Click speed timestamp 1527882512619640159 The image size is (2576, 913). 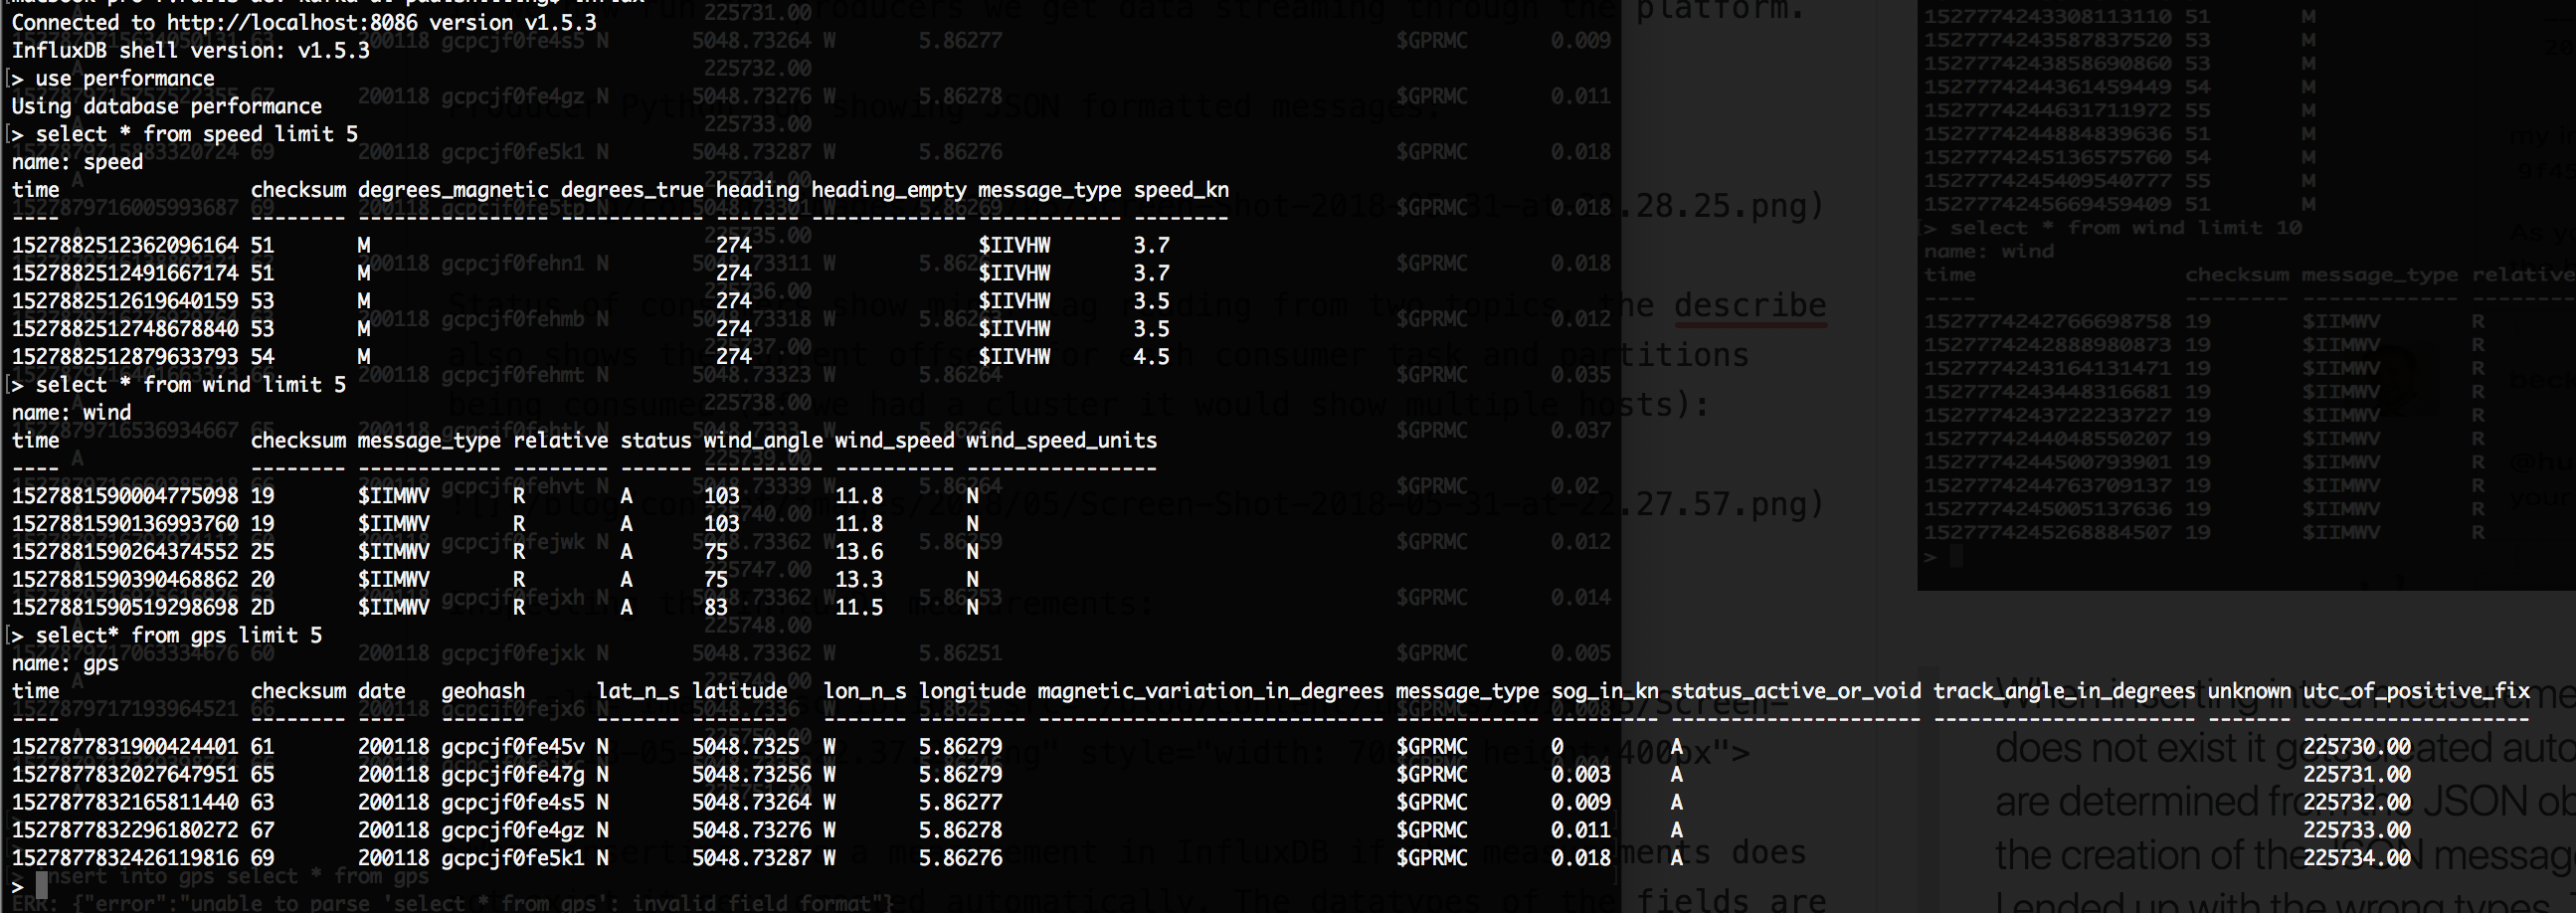point(125,301)
